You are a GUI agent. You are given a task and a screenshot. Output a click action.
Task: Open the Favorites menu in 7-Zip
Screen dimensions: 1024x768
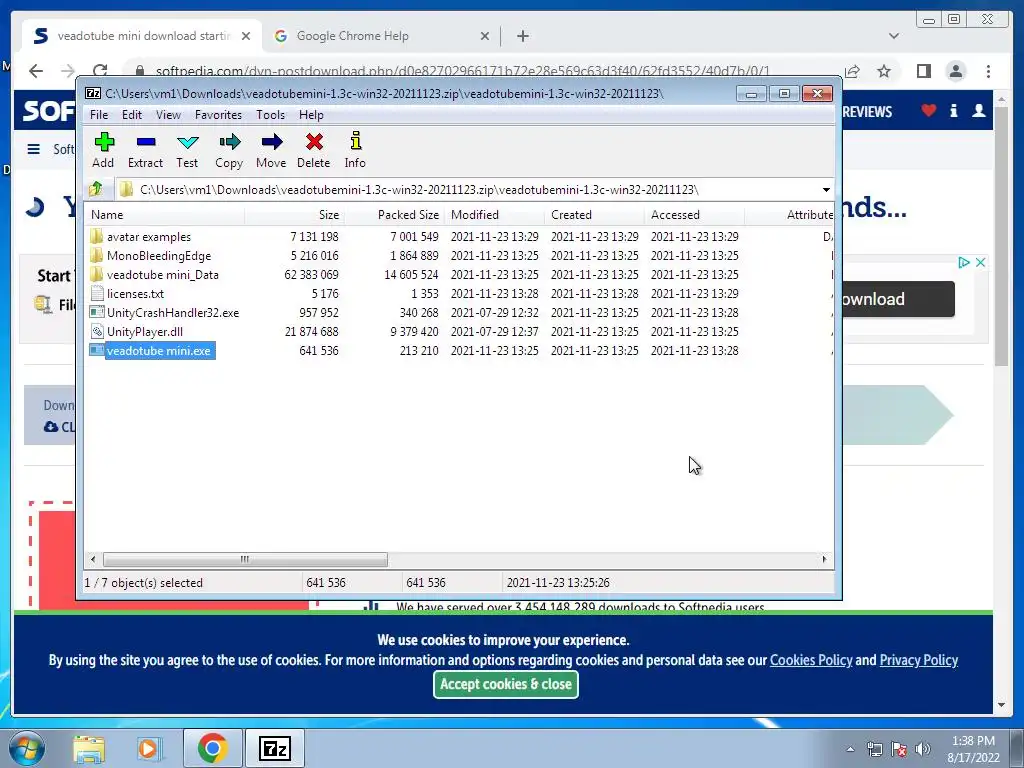(218, 115)
